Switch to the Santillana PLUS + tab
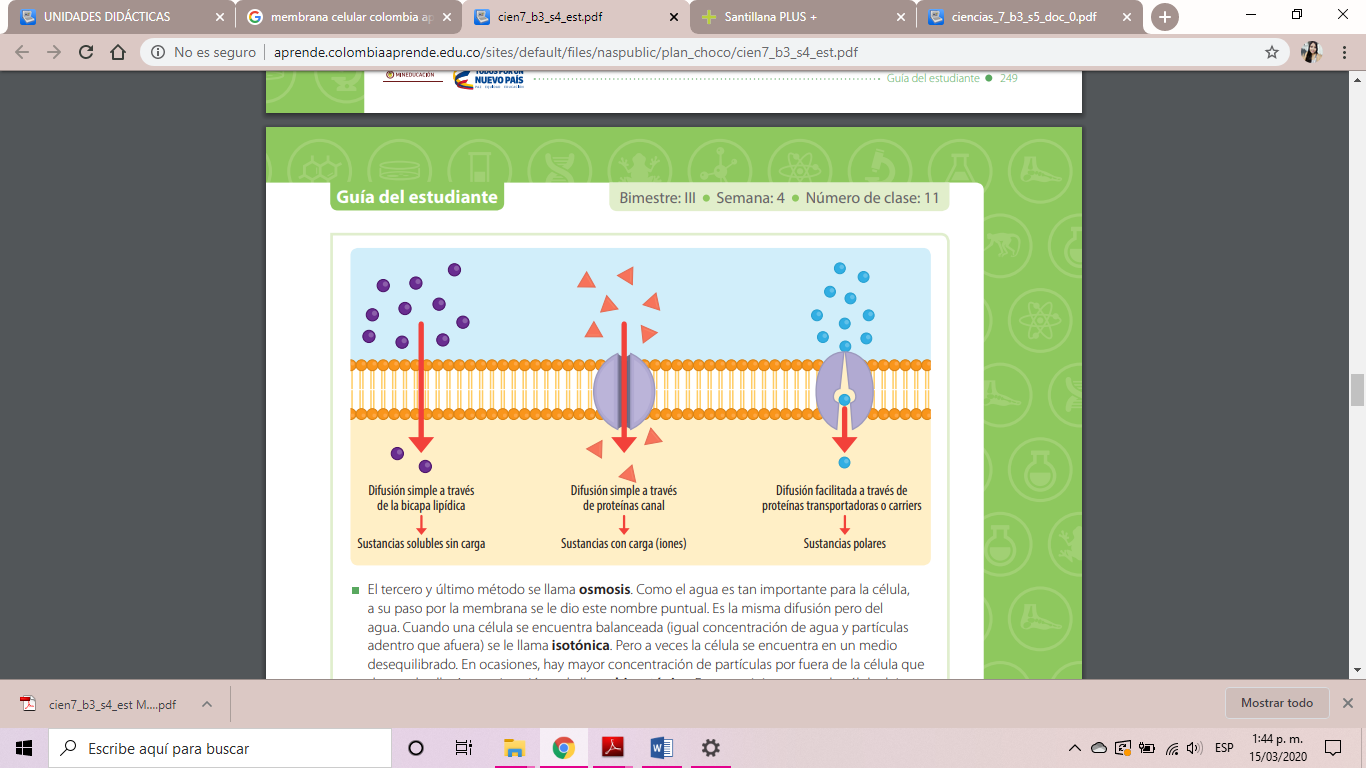Screen dimensions: 1366x768 pos(804,17)
